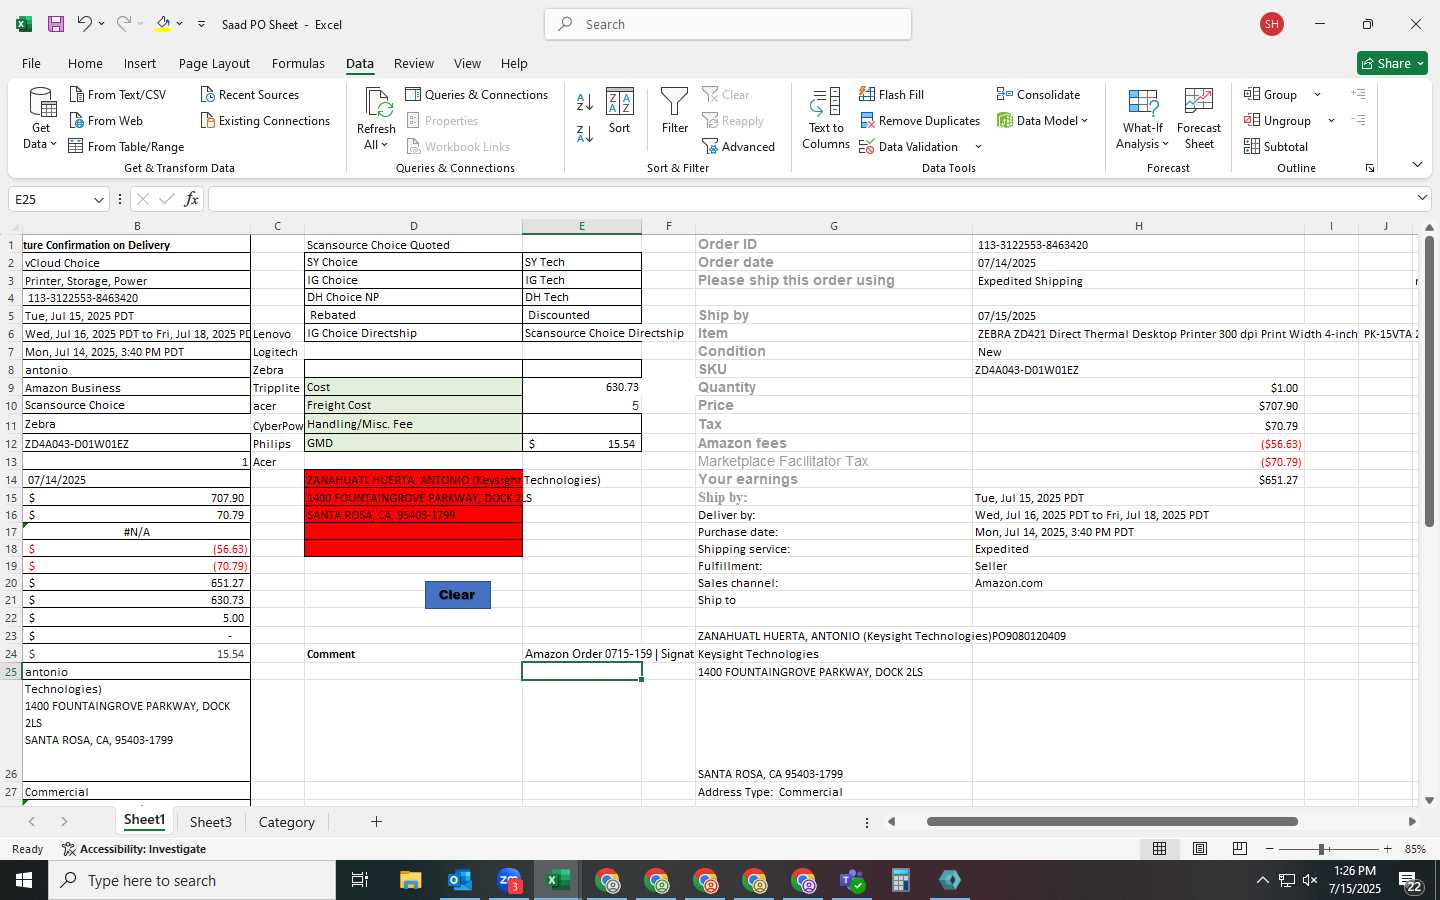The image size is (1440, 900).
Task: Click From Text/CSV import icon
Action: [x=76, y=94]
